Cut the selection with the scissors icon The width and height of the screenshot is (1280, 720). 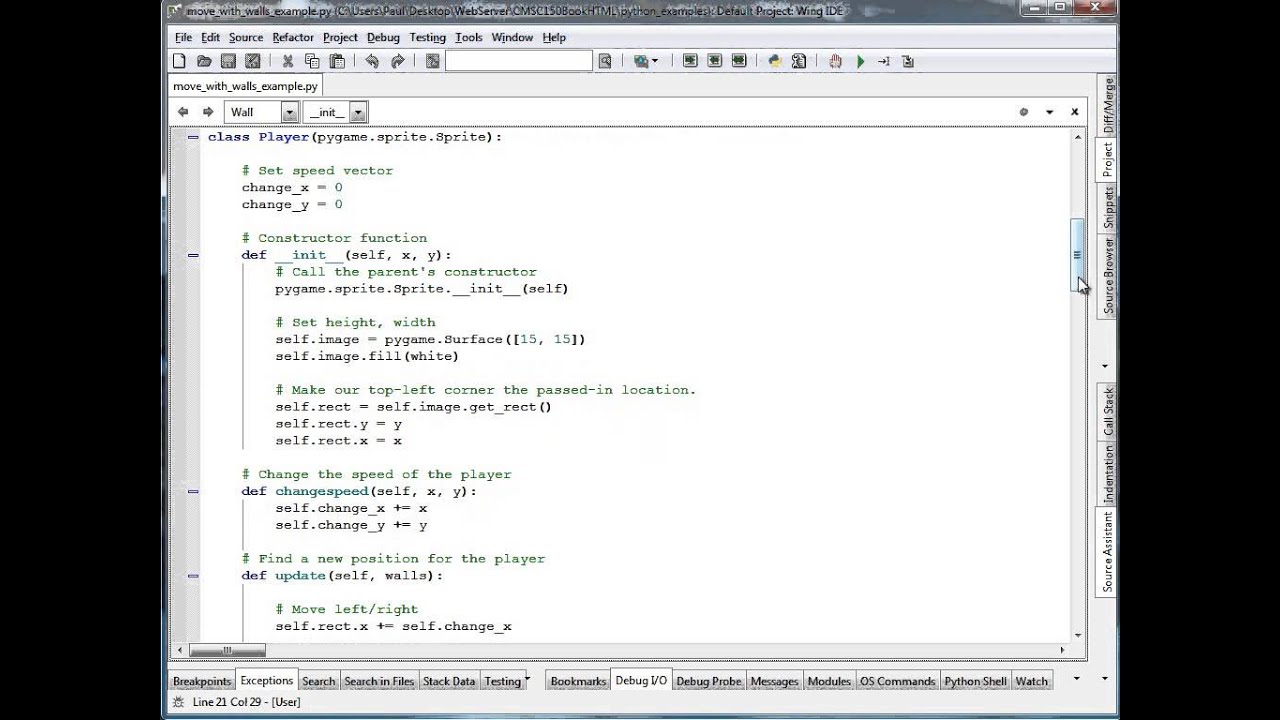(288, 61)
